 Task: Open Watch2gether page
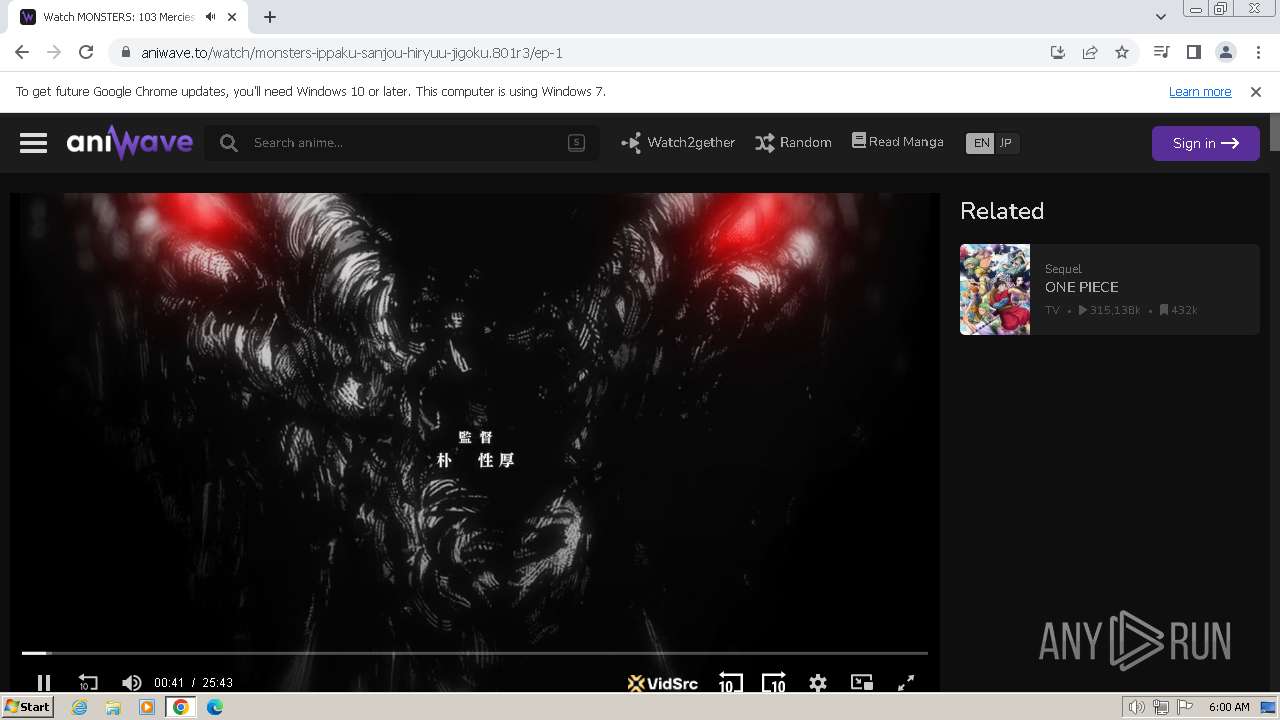coord(678,143)
